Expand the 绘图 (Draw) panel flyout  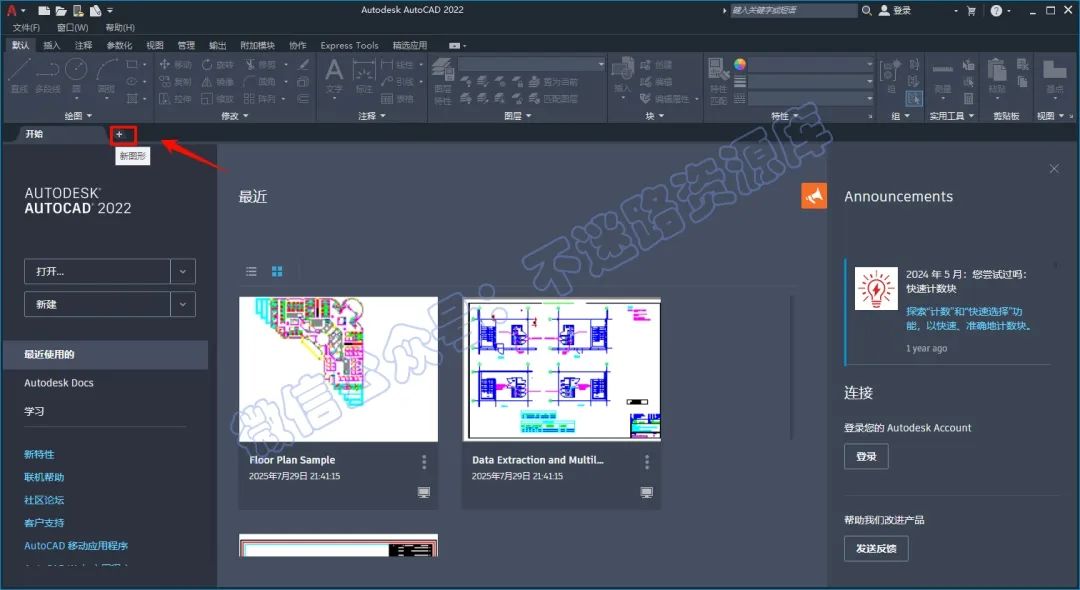point(78,116)
